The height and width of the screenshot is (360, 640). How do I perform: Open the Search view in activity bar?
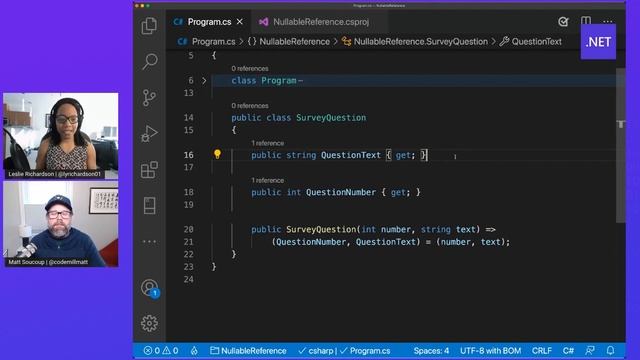tap(149, 61)
